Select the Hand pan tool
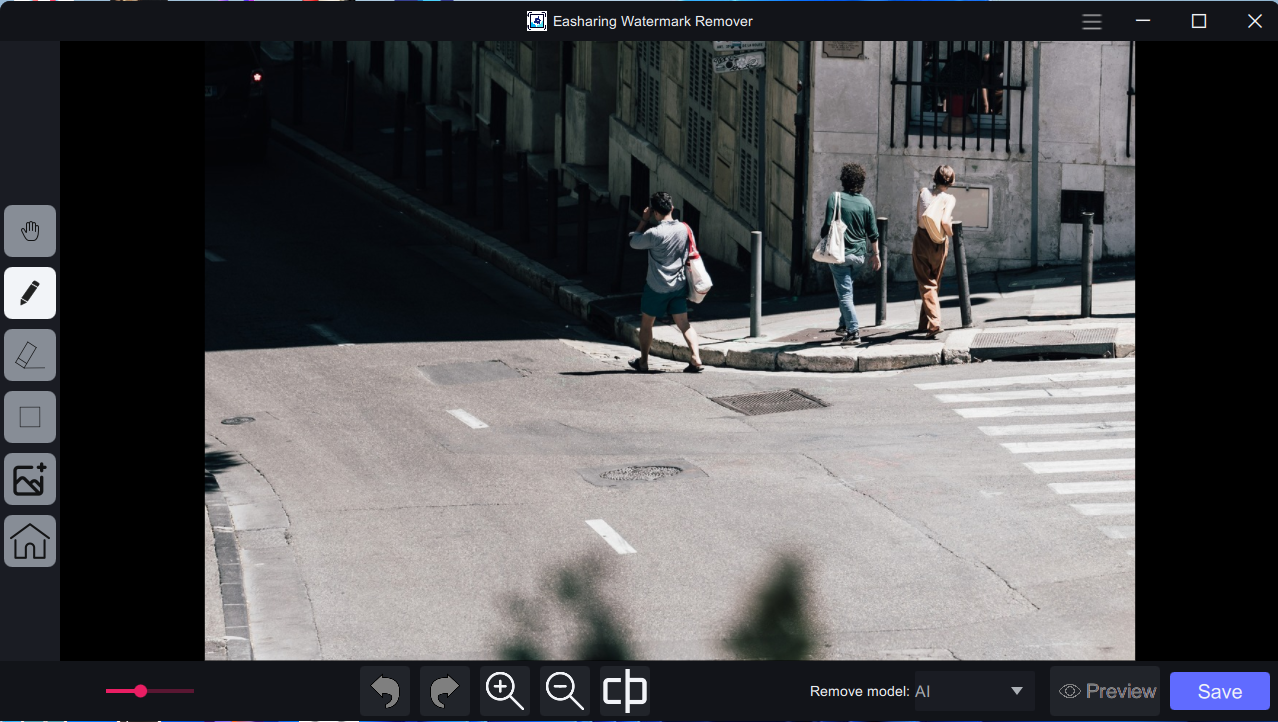The height and width of the screenshot is (722, 1278). (x=30, y=231)
